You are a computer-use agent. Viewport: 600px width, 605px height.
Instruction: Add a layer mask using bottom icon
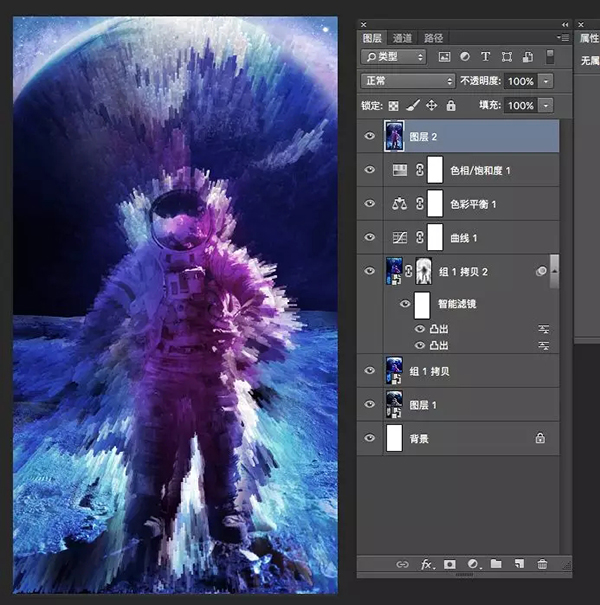pos(450,564)
